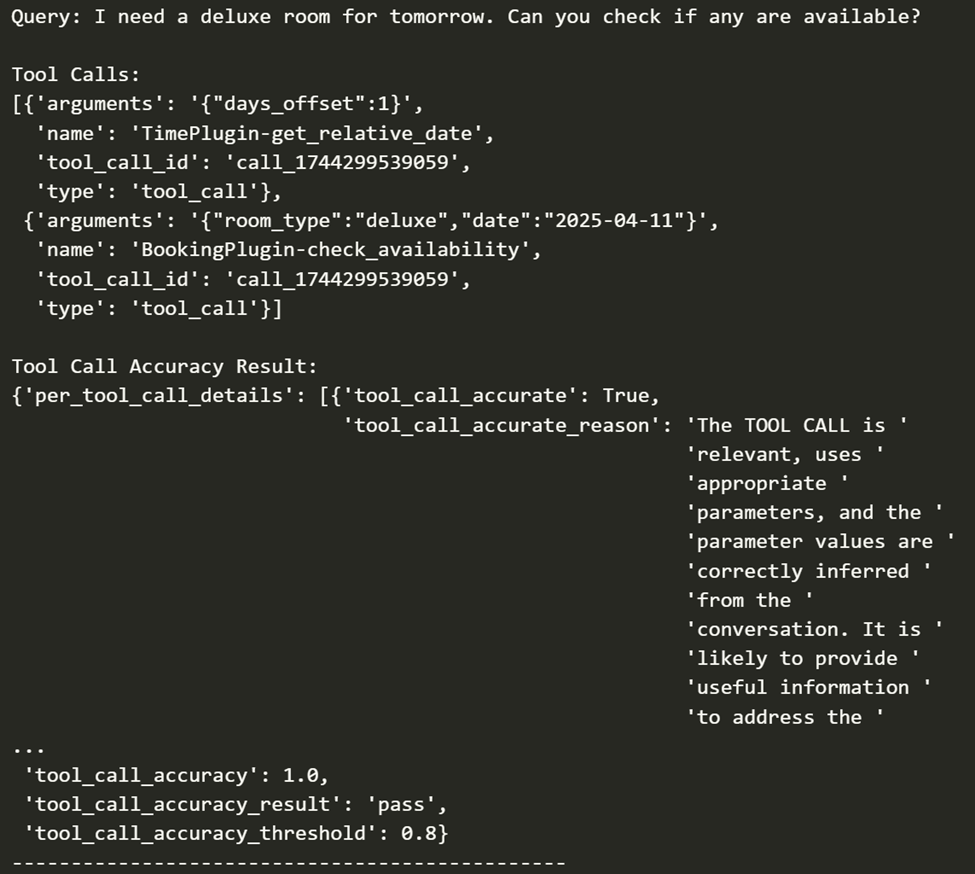The height and width of the screenshot is (874, 975).
Task: Click the 'Tool Calls:' heading
Action: (76, 75)
